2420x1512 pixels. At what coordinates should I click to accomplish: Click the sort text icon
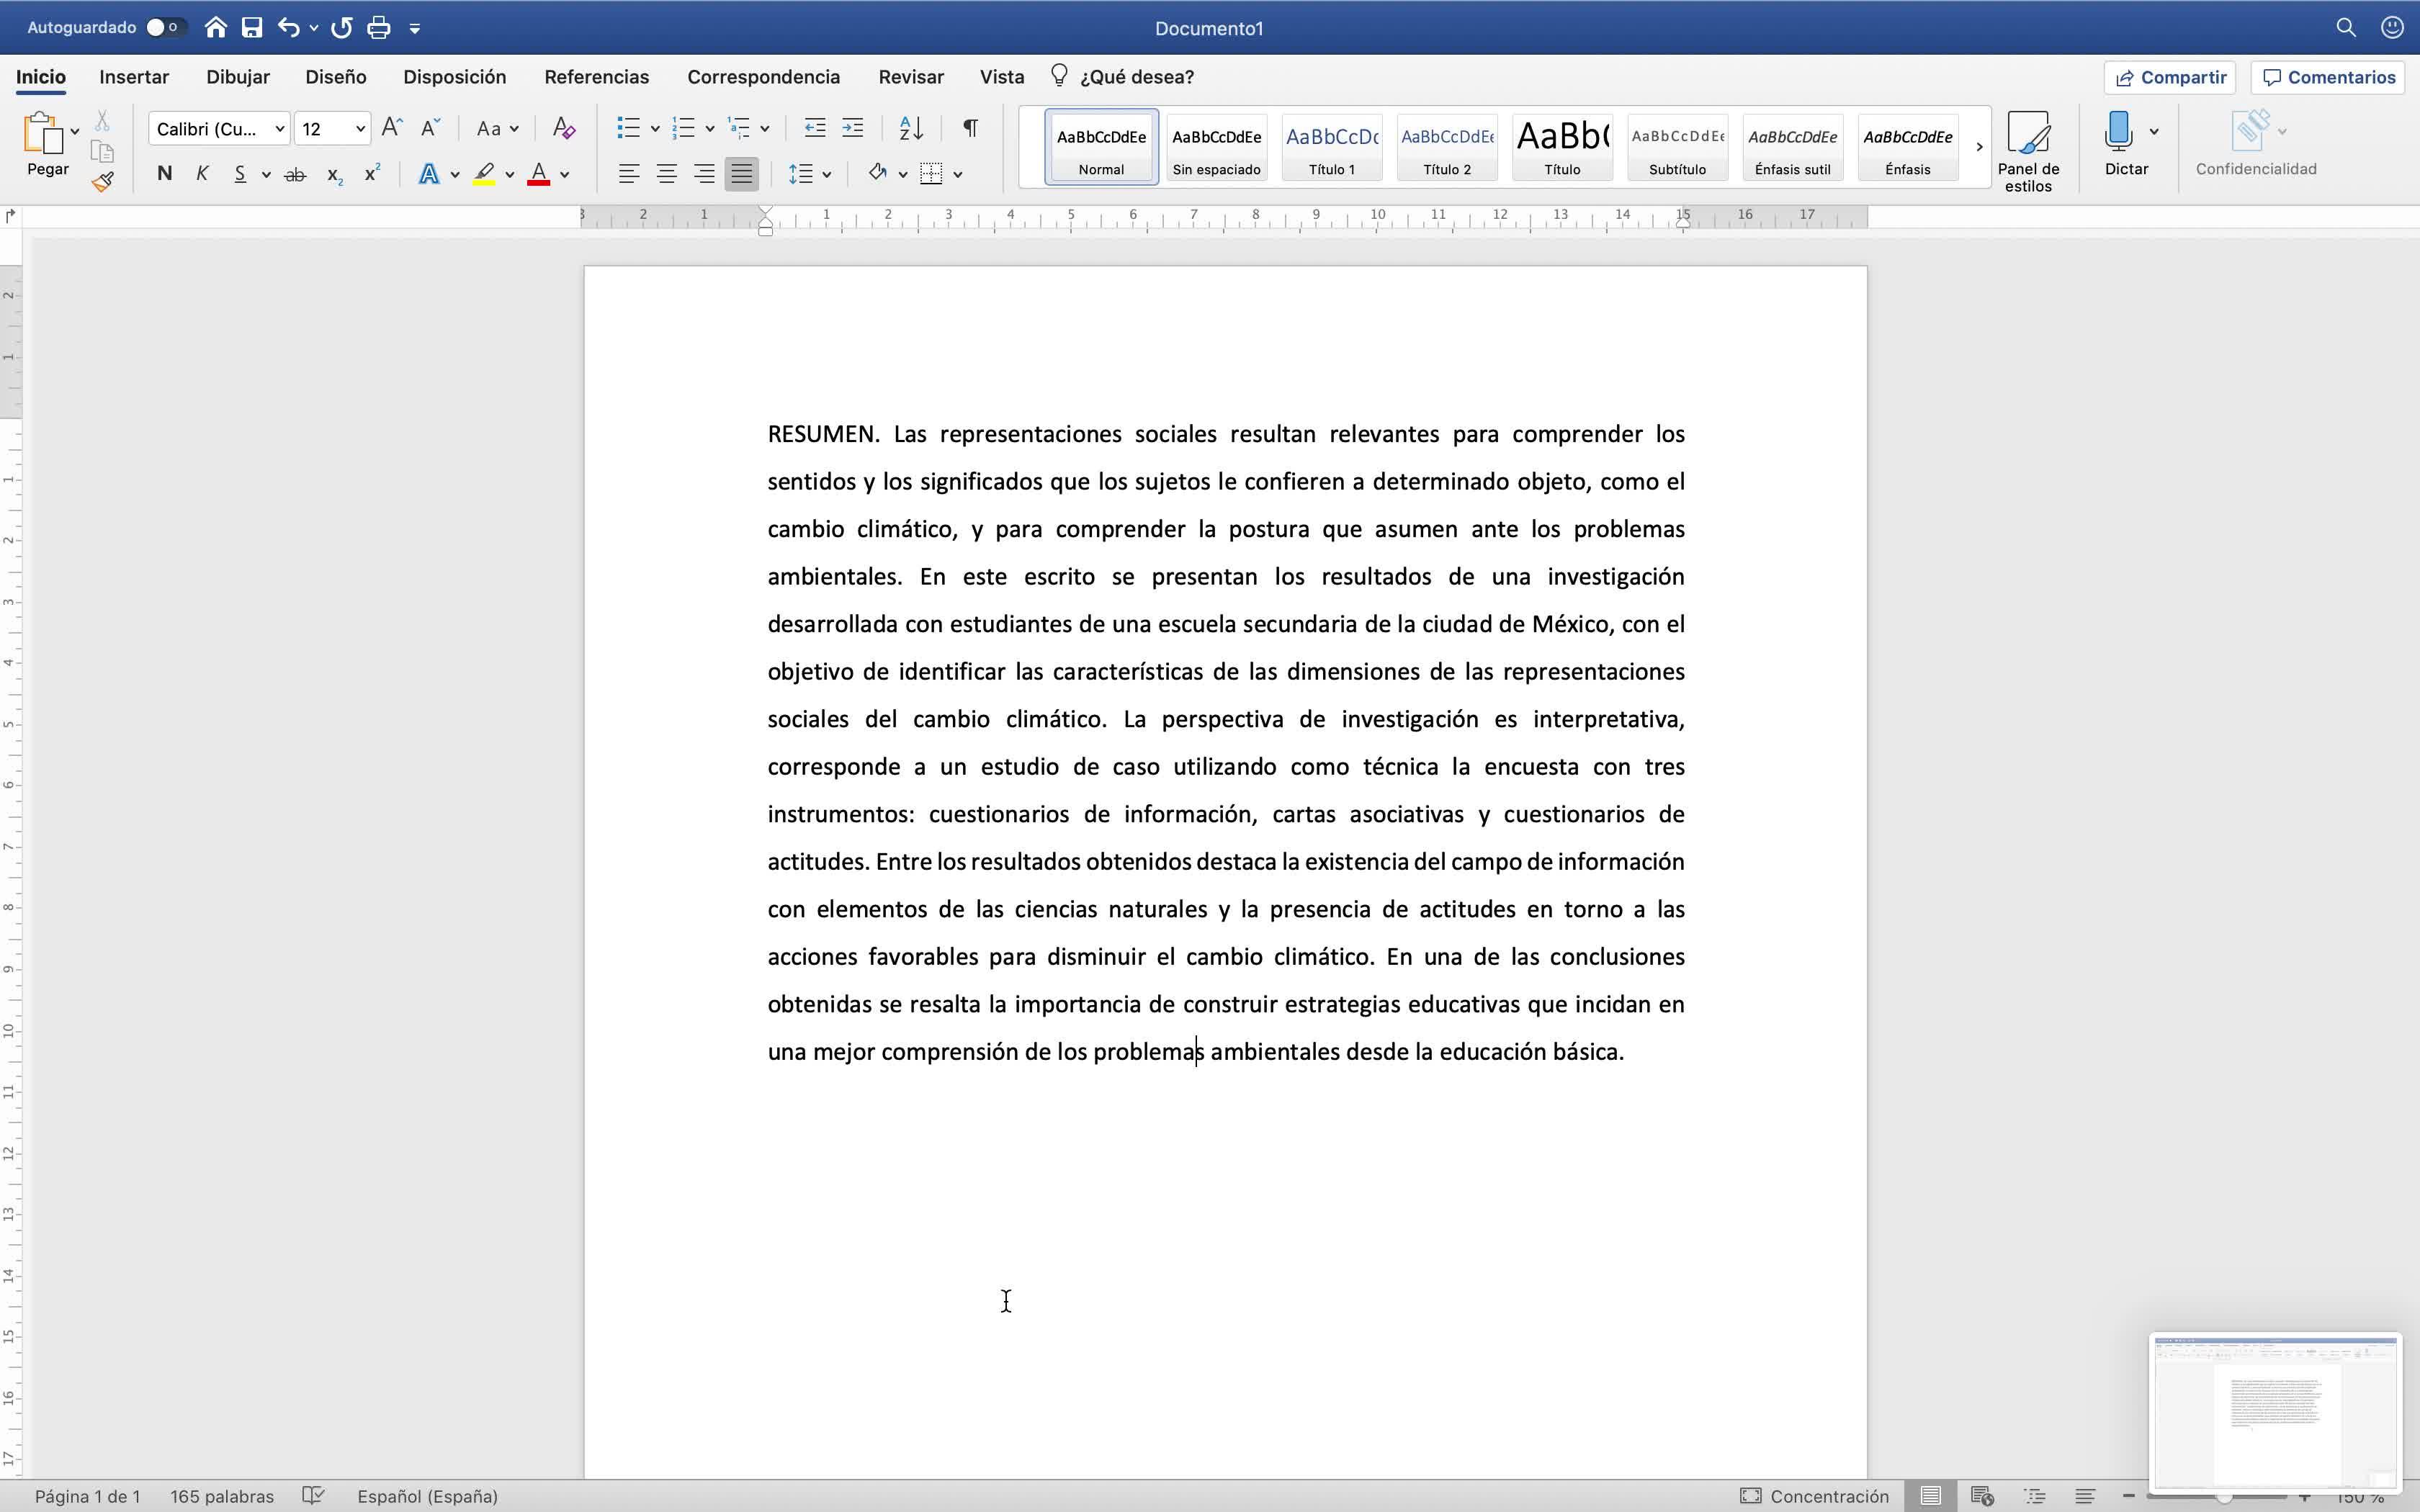point(911,128)
